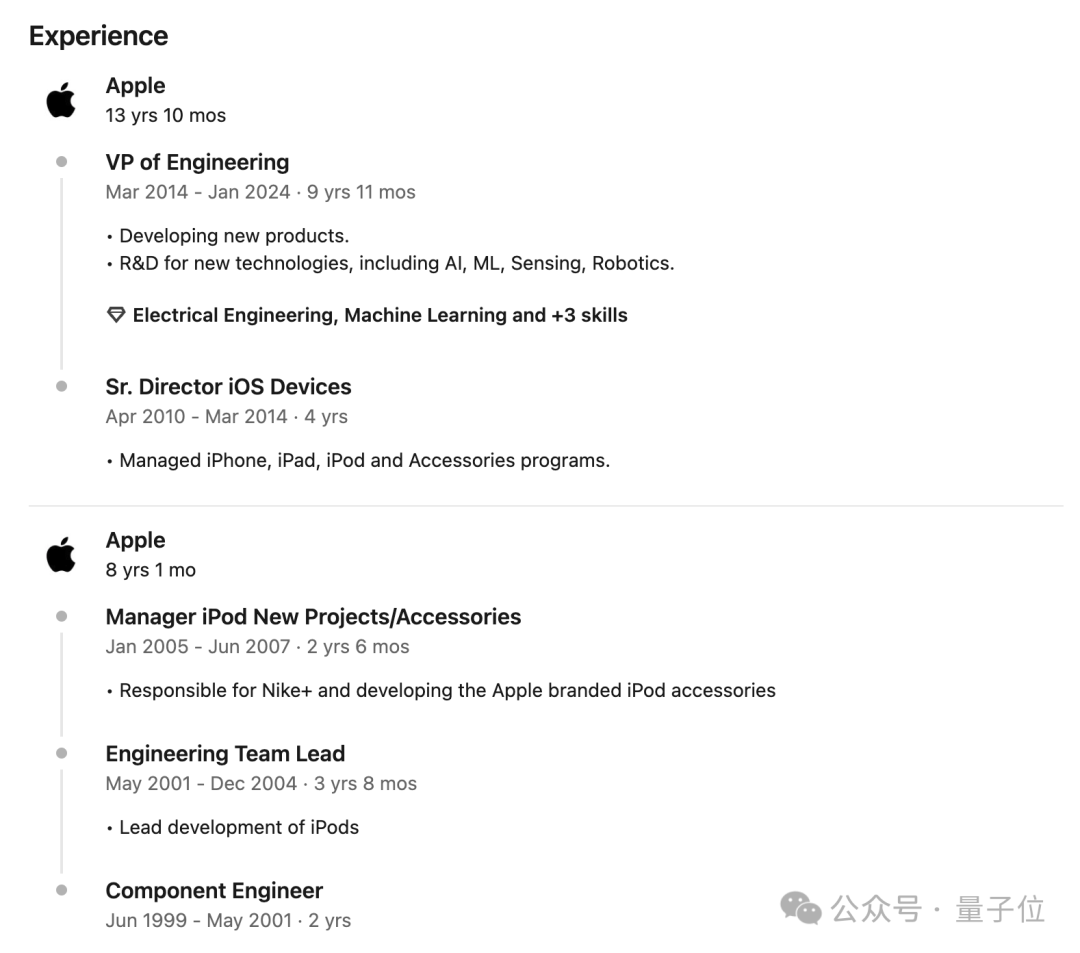Viewport: 1080px width, 953px height.
Task: Click the VP of Engineering timeline dot
Action: (62, 162)
